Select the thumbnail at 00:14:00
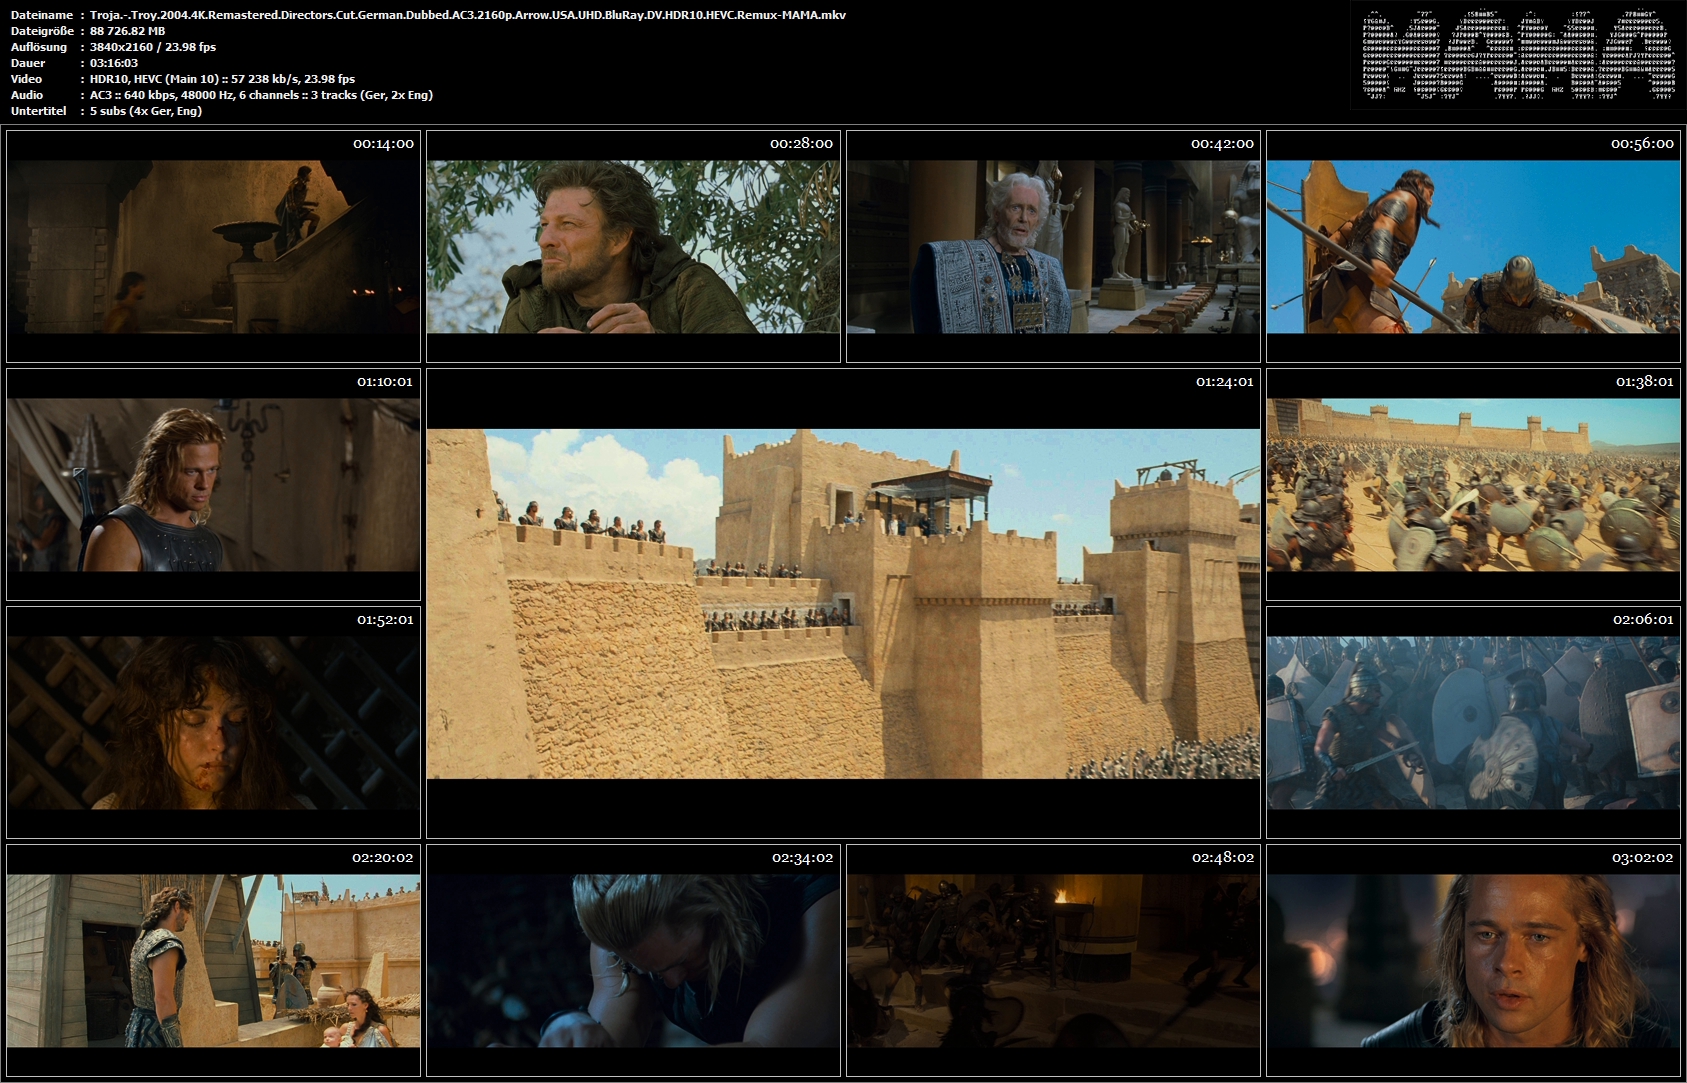 coord(213,246)
